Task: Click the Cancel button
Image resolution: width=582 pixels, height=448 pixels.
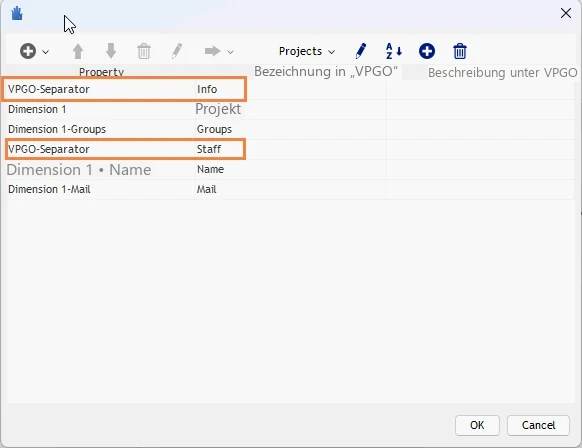Action: click(538, 425)
